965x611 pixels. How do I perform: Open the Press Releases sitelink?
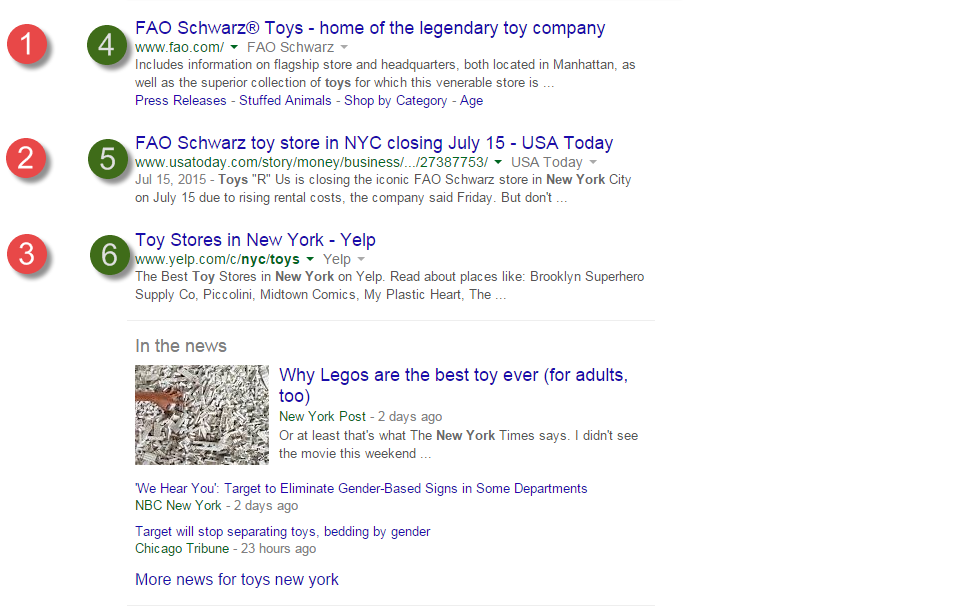click(x=180, y=101)
